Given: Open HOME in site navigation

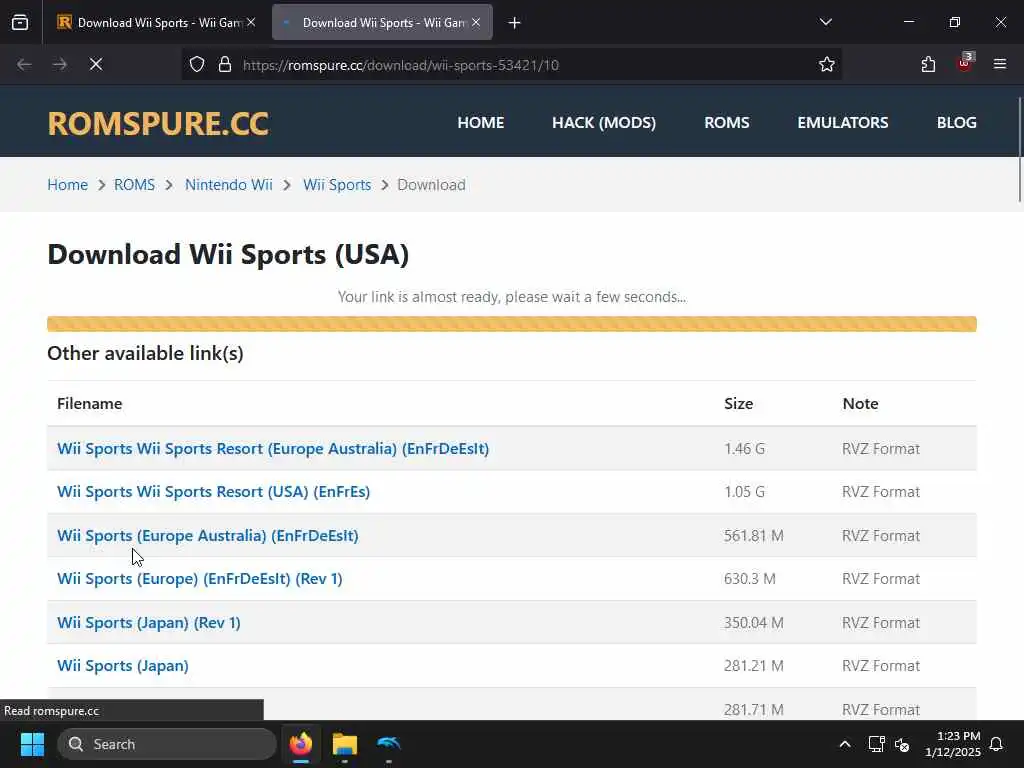Looking at the screenshot, I should (481, 122).
